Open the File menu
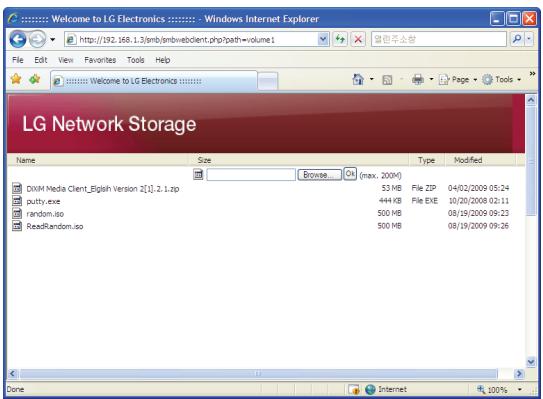Screen dimensions: 543x399 (18, 60)
